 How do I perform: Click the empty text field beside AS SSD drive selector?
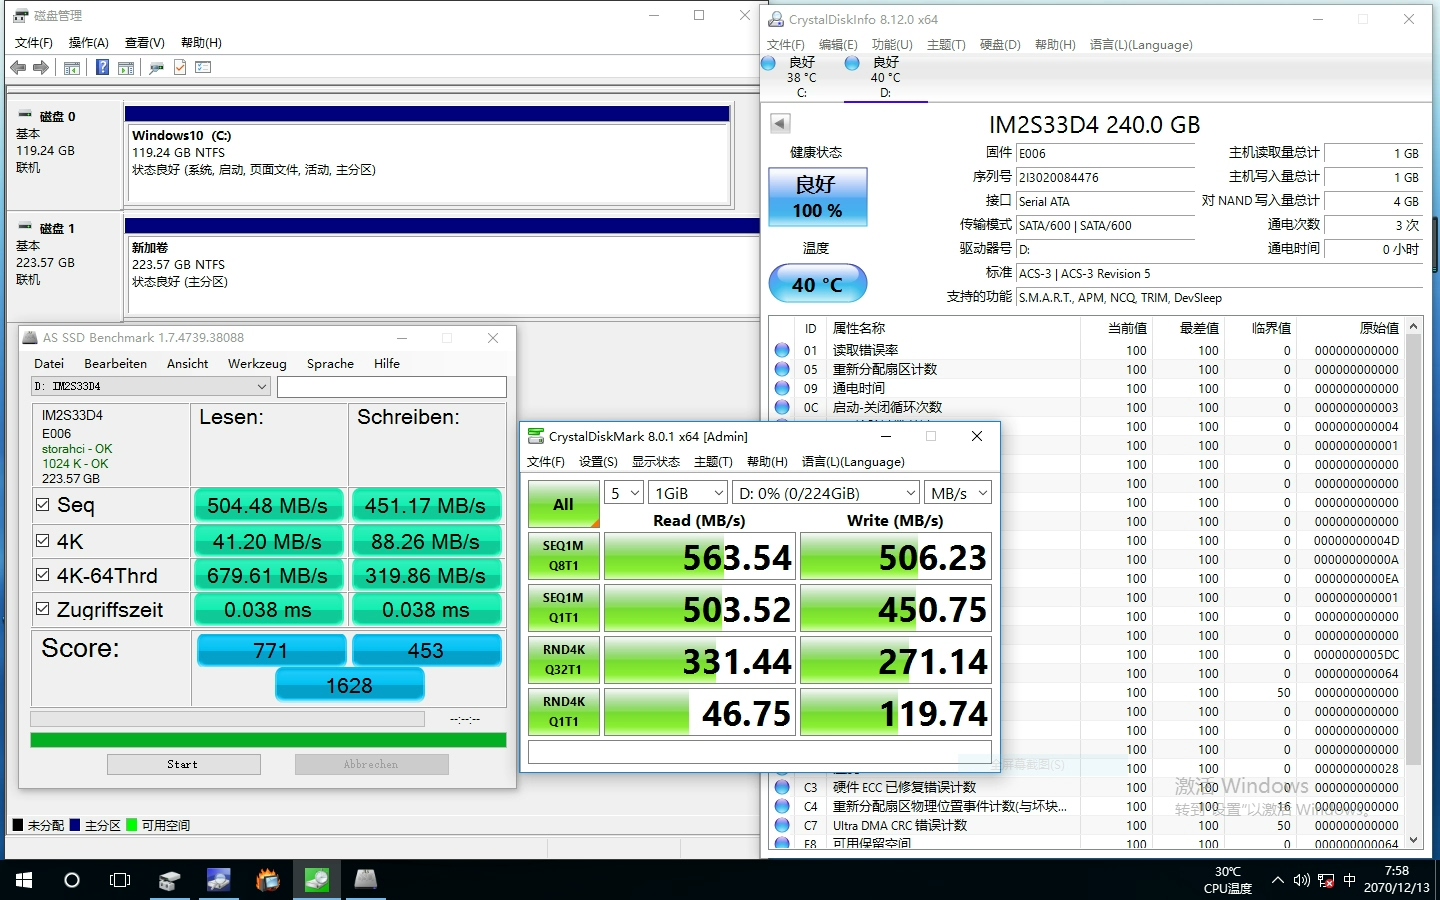392,386
